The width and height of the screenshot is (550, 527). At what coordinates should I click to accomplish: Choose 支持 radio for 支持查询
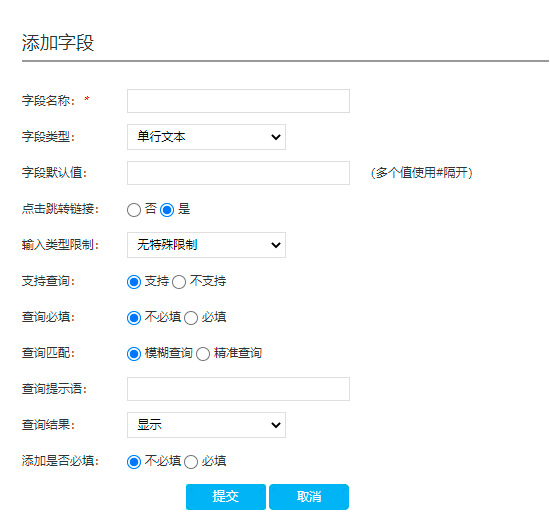[134, 282]
